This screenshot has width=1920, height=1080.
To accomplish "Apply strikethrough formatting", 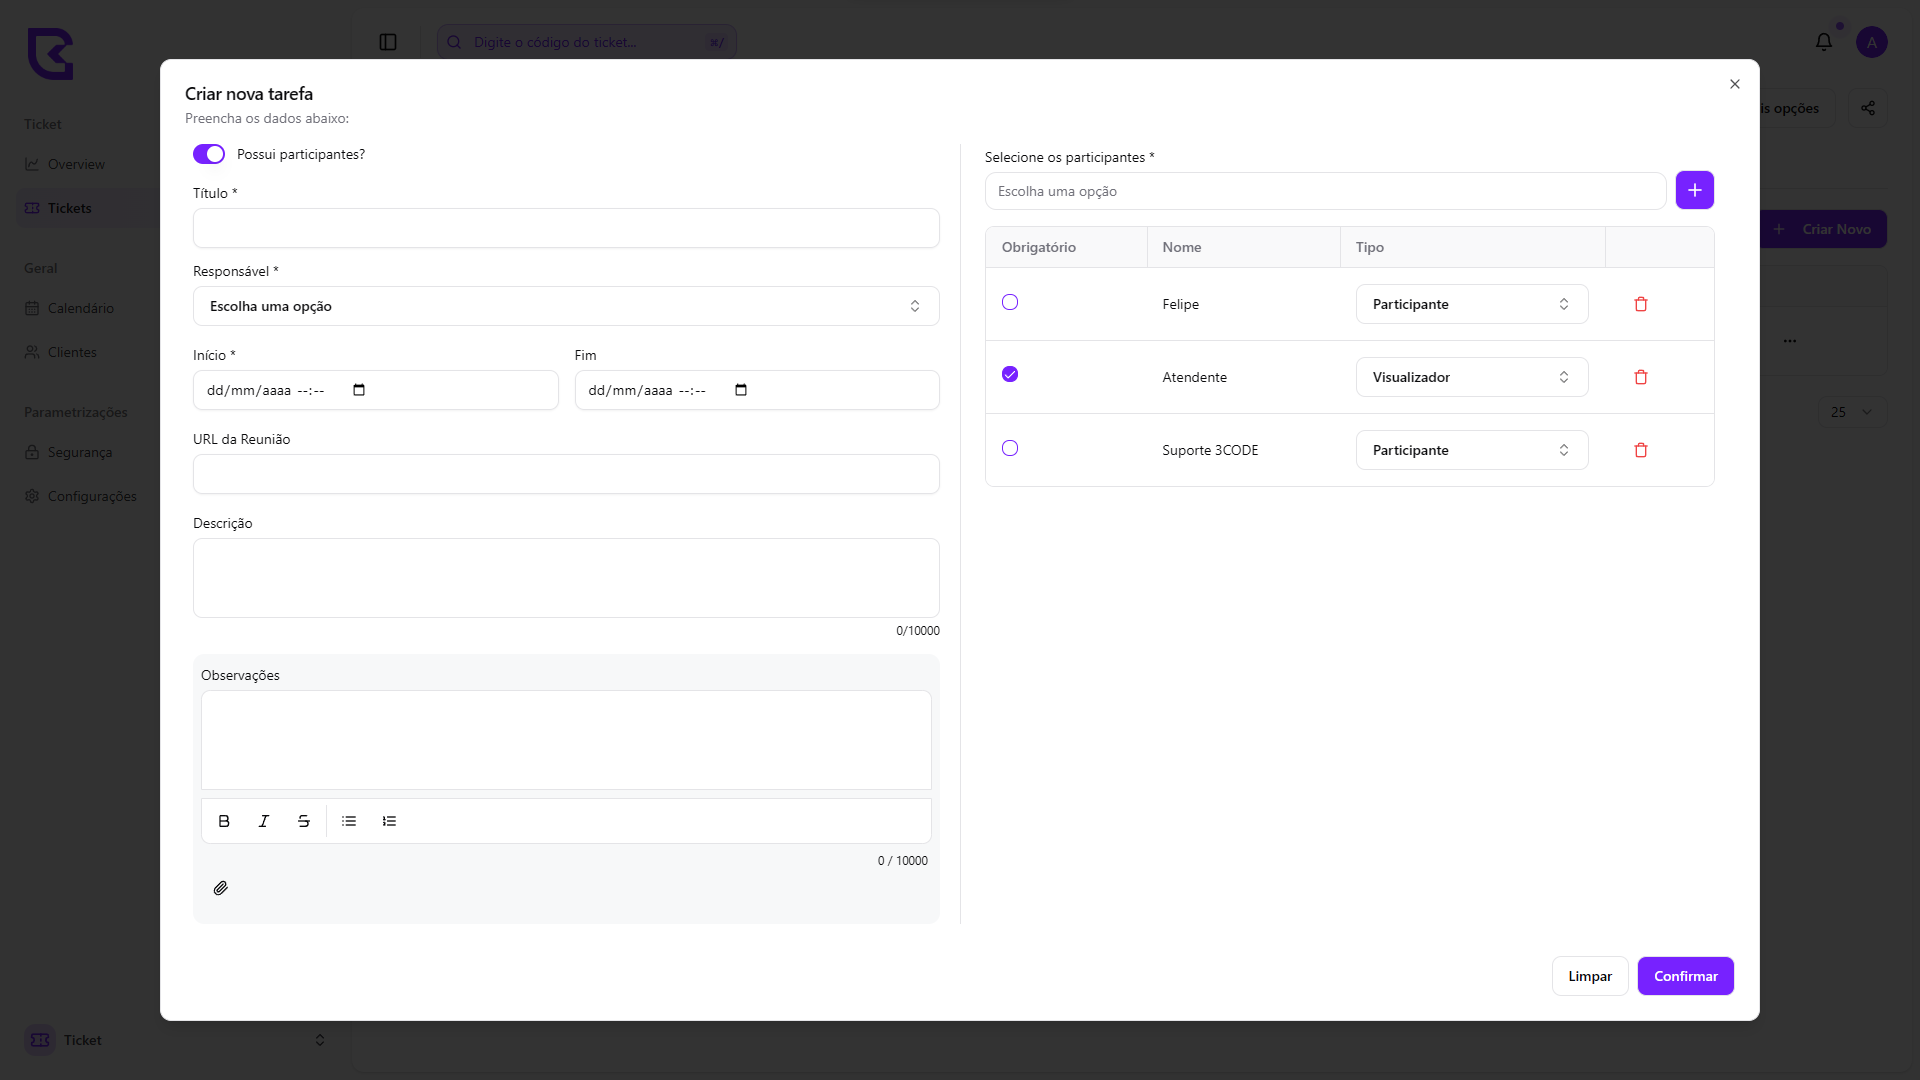I will (x=304, y=821).
